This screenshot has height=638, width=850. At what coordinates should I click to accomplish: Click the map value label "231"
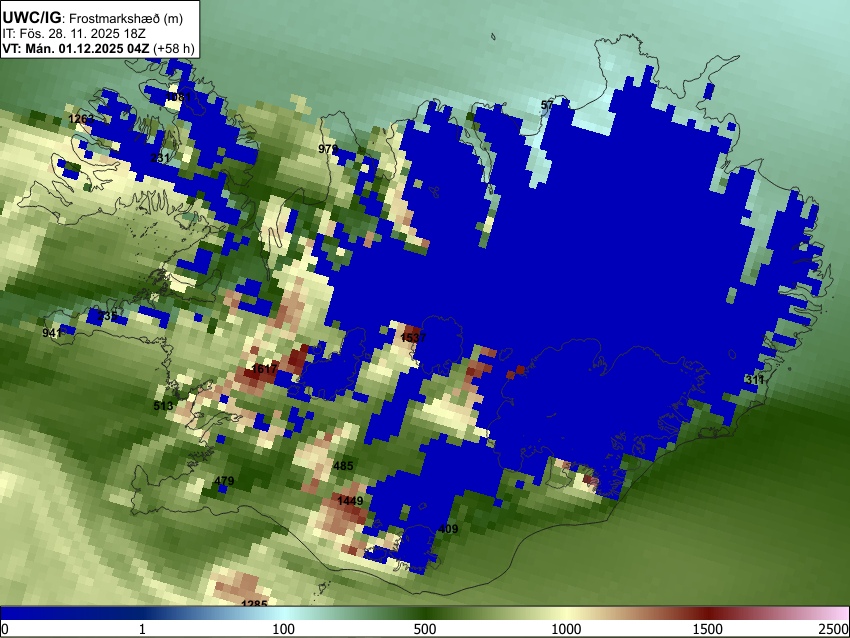(x=159, y=158)
